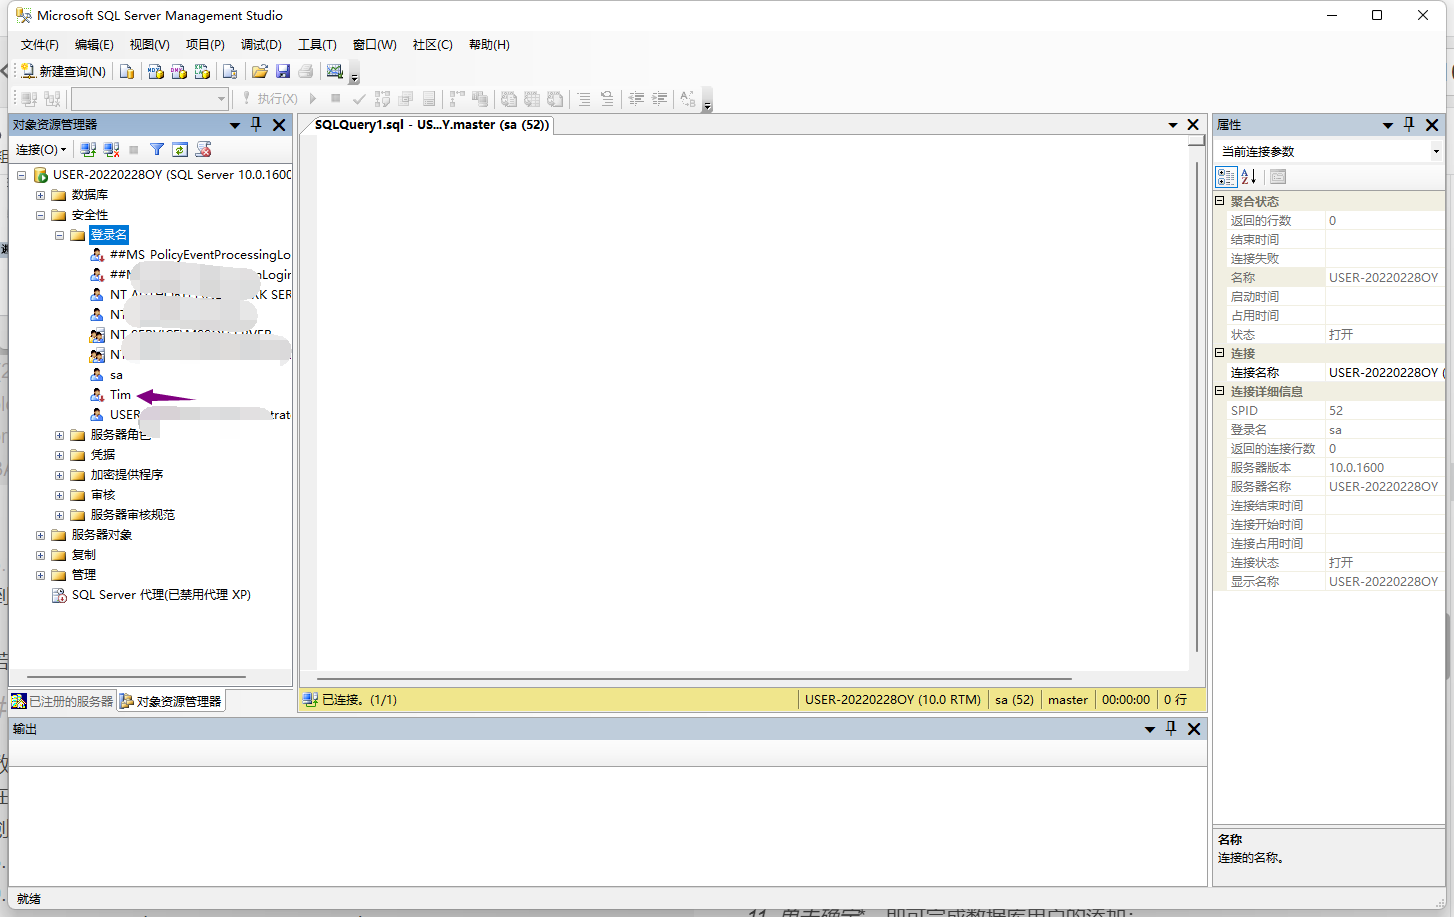
Task: Click the Connect Object Explorer icon
Action: [x=88, y=149]
